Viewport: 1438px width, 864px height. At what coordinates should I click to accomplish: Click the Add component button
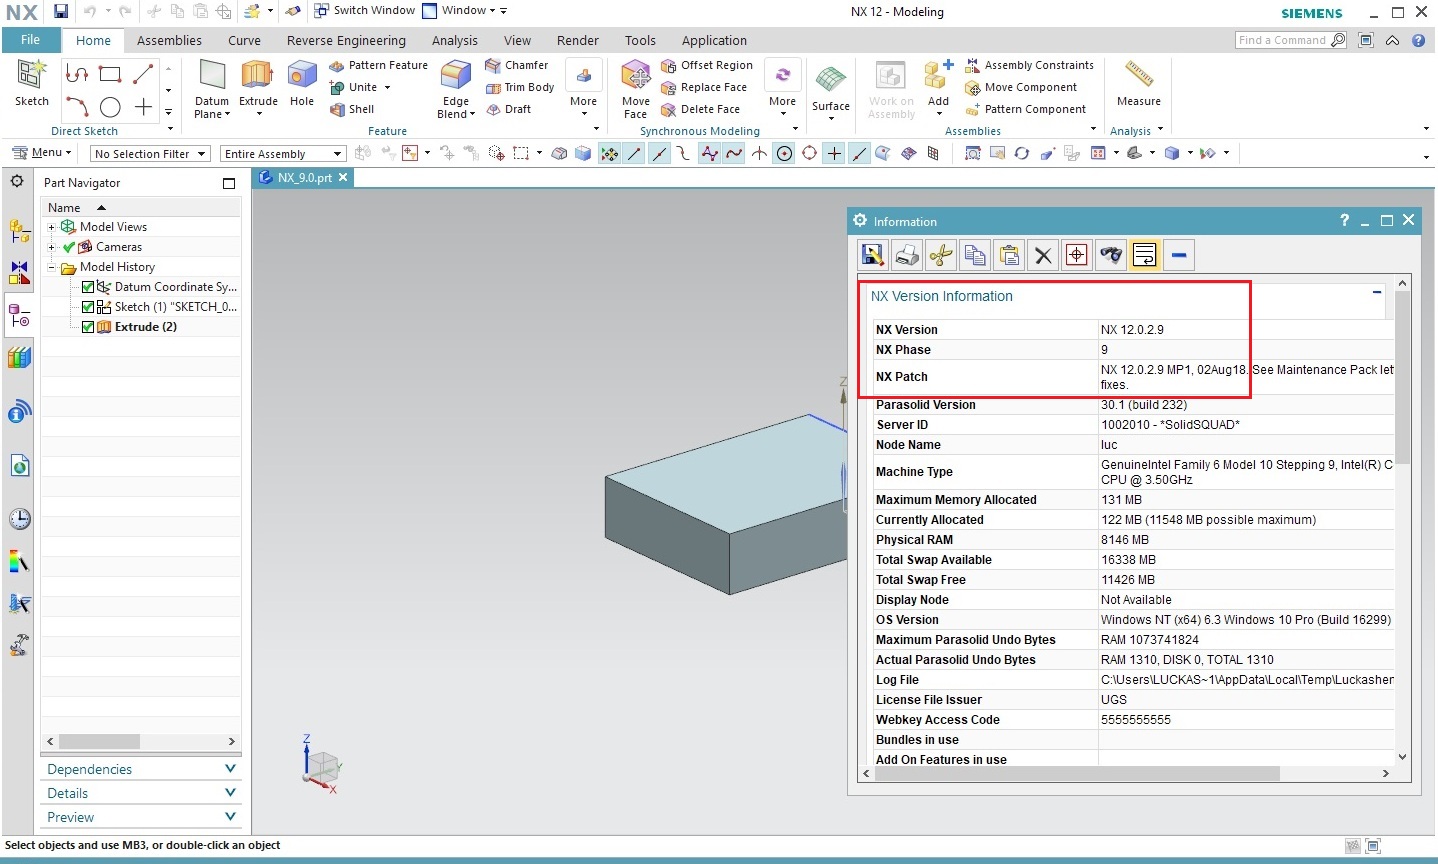(x=938, y=88)
